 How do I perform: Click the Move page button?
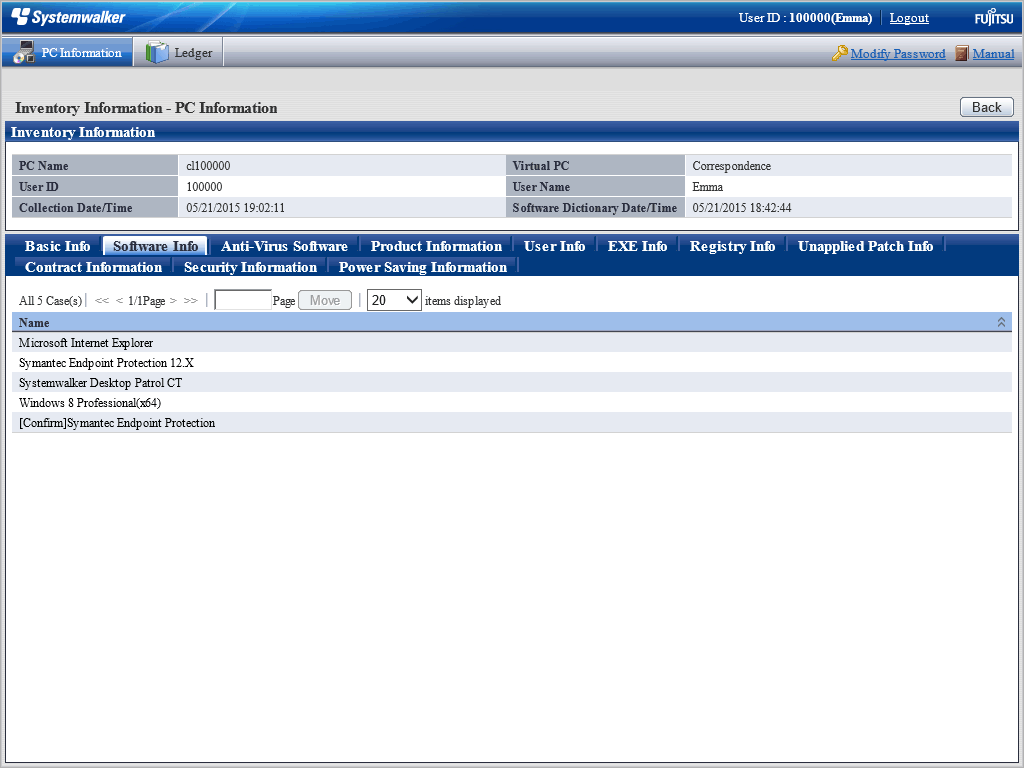[325, 300]
